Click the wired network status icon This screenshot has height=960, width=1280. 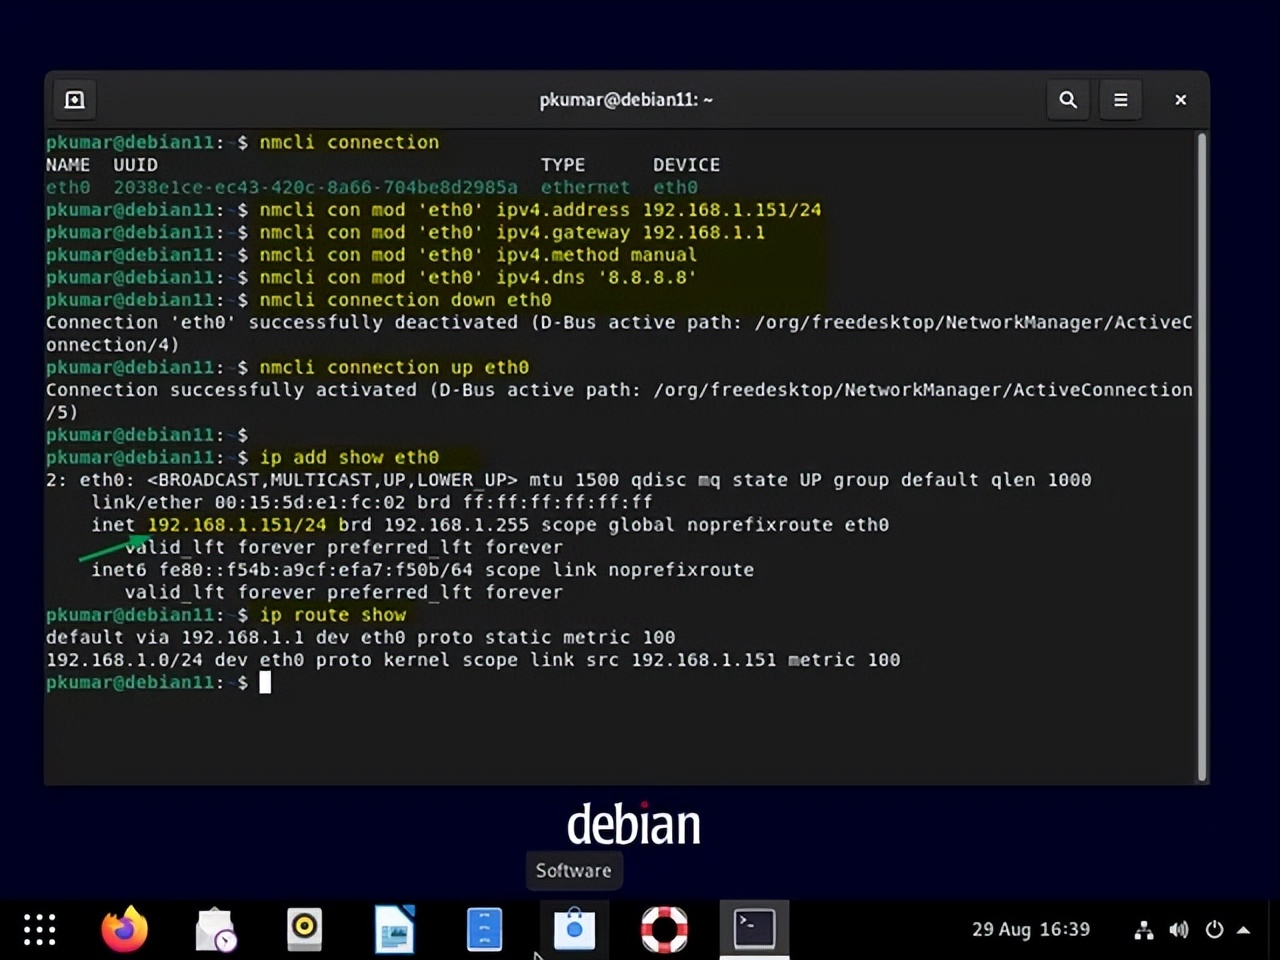point(1144,930)
